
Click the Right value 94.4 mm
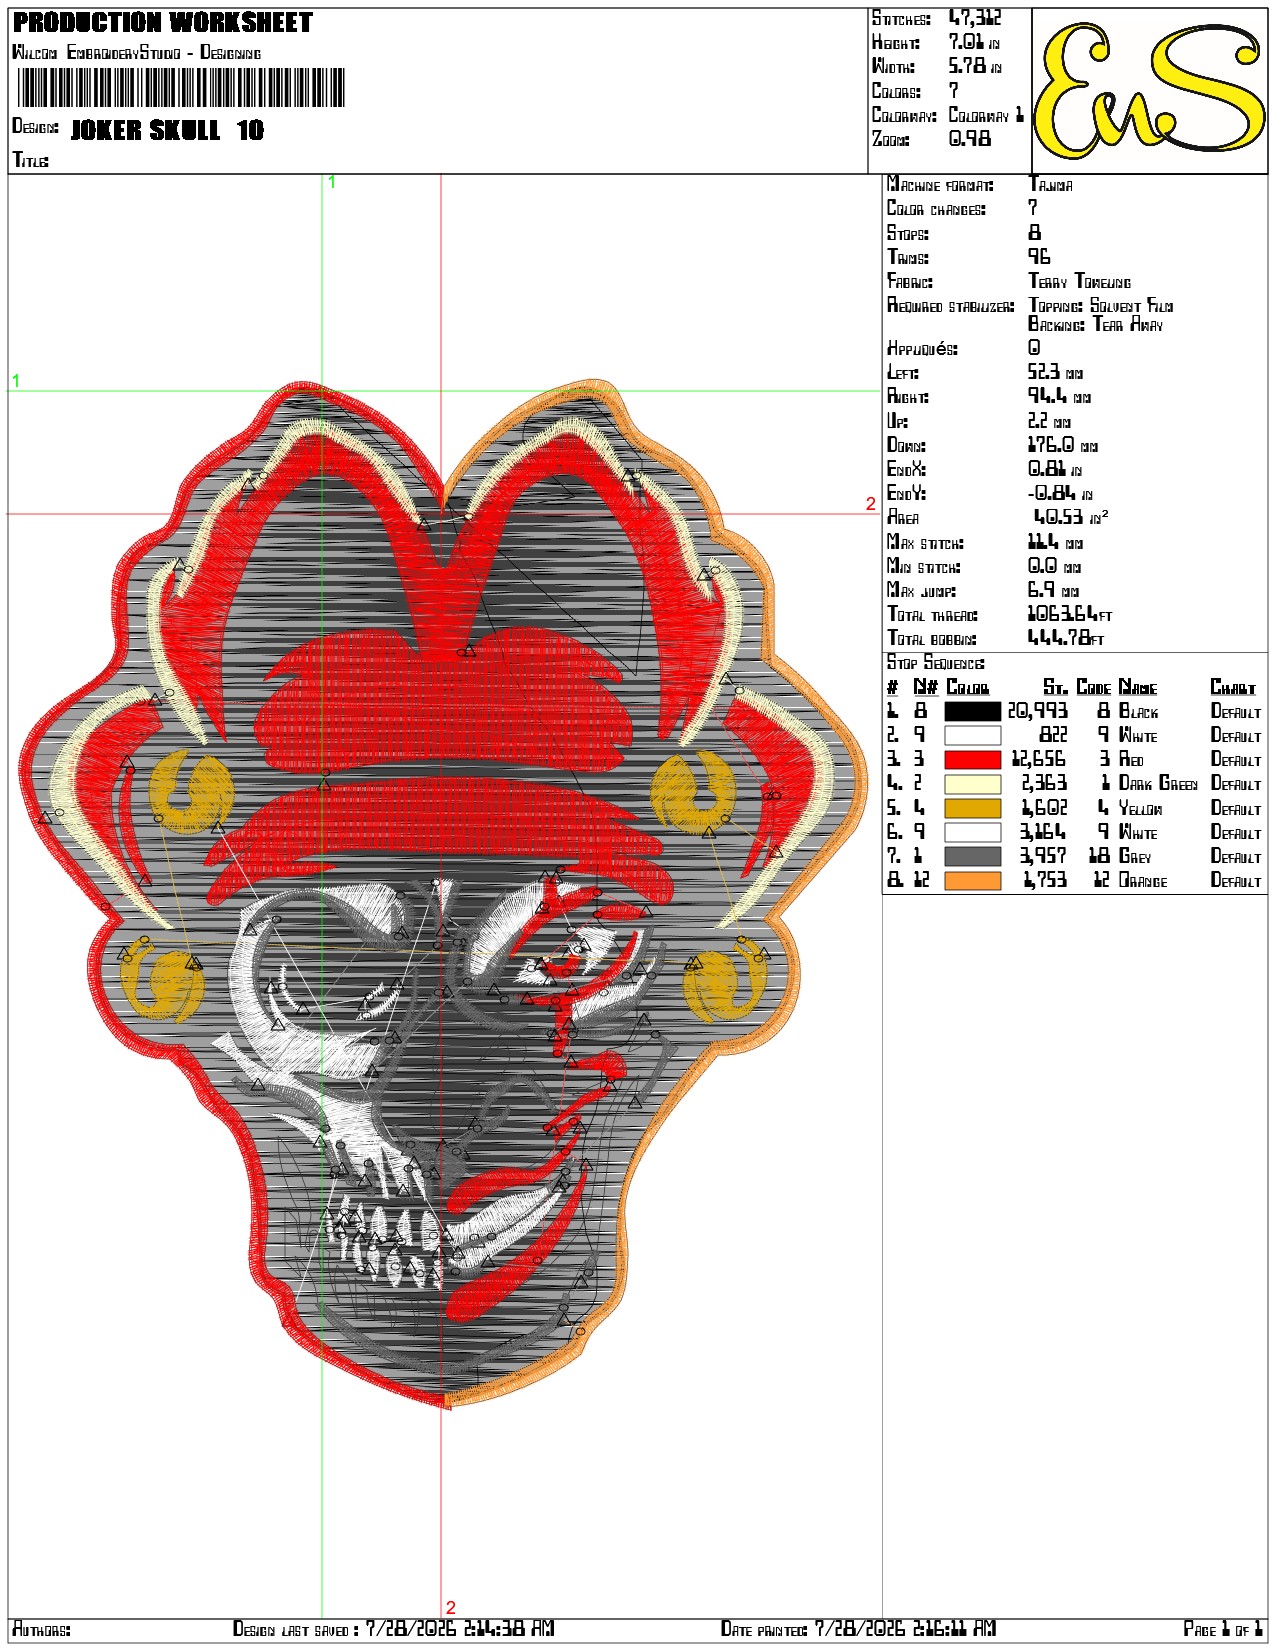[1060, 397]
